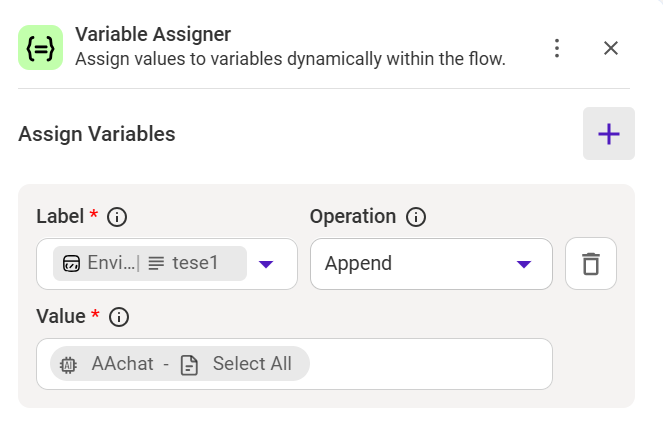The height and width of the screenshot is (428, 663).
Task: Click the Envi... environment variable icon
Action: coord(71,264)
